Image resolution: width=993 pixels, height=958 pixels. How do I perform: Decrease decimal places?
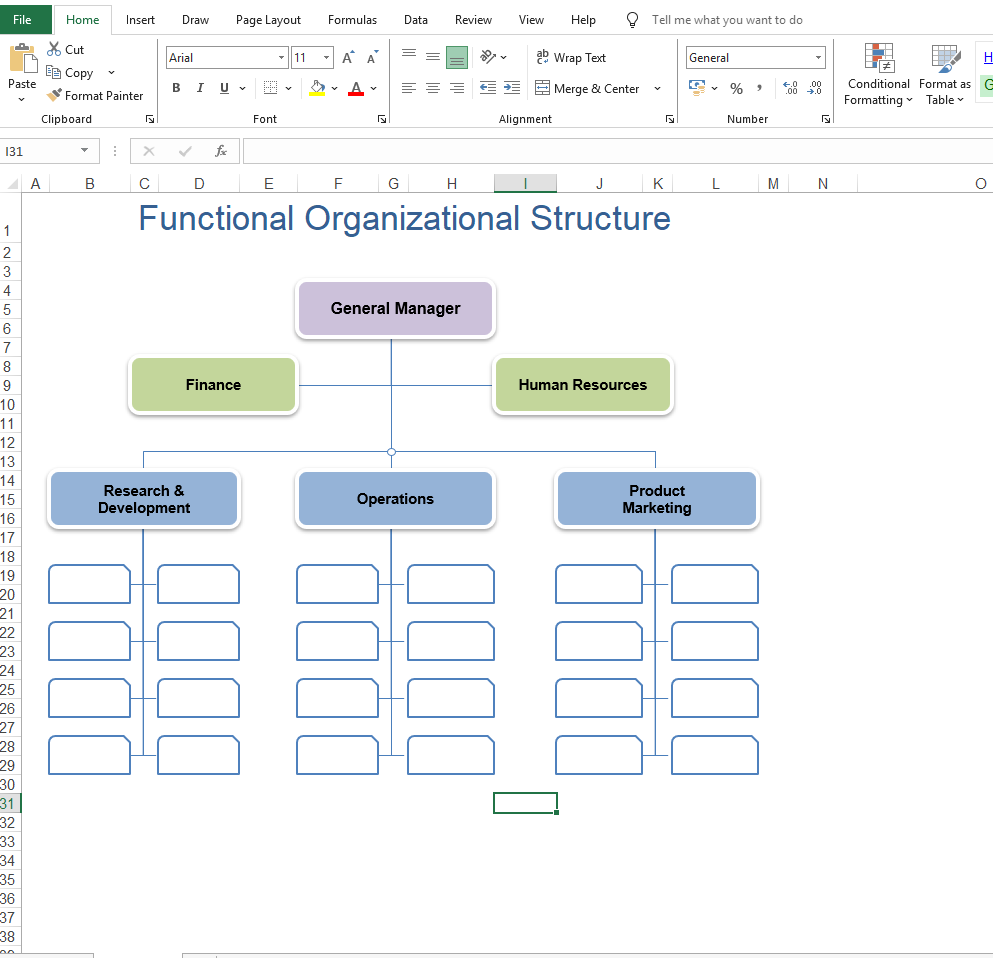click(814, 88)
